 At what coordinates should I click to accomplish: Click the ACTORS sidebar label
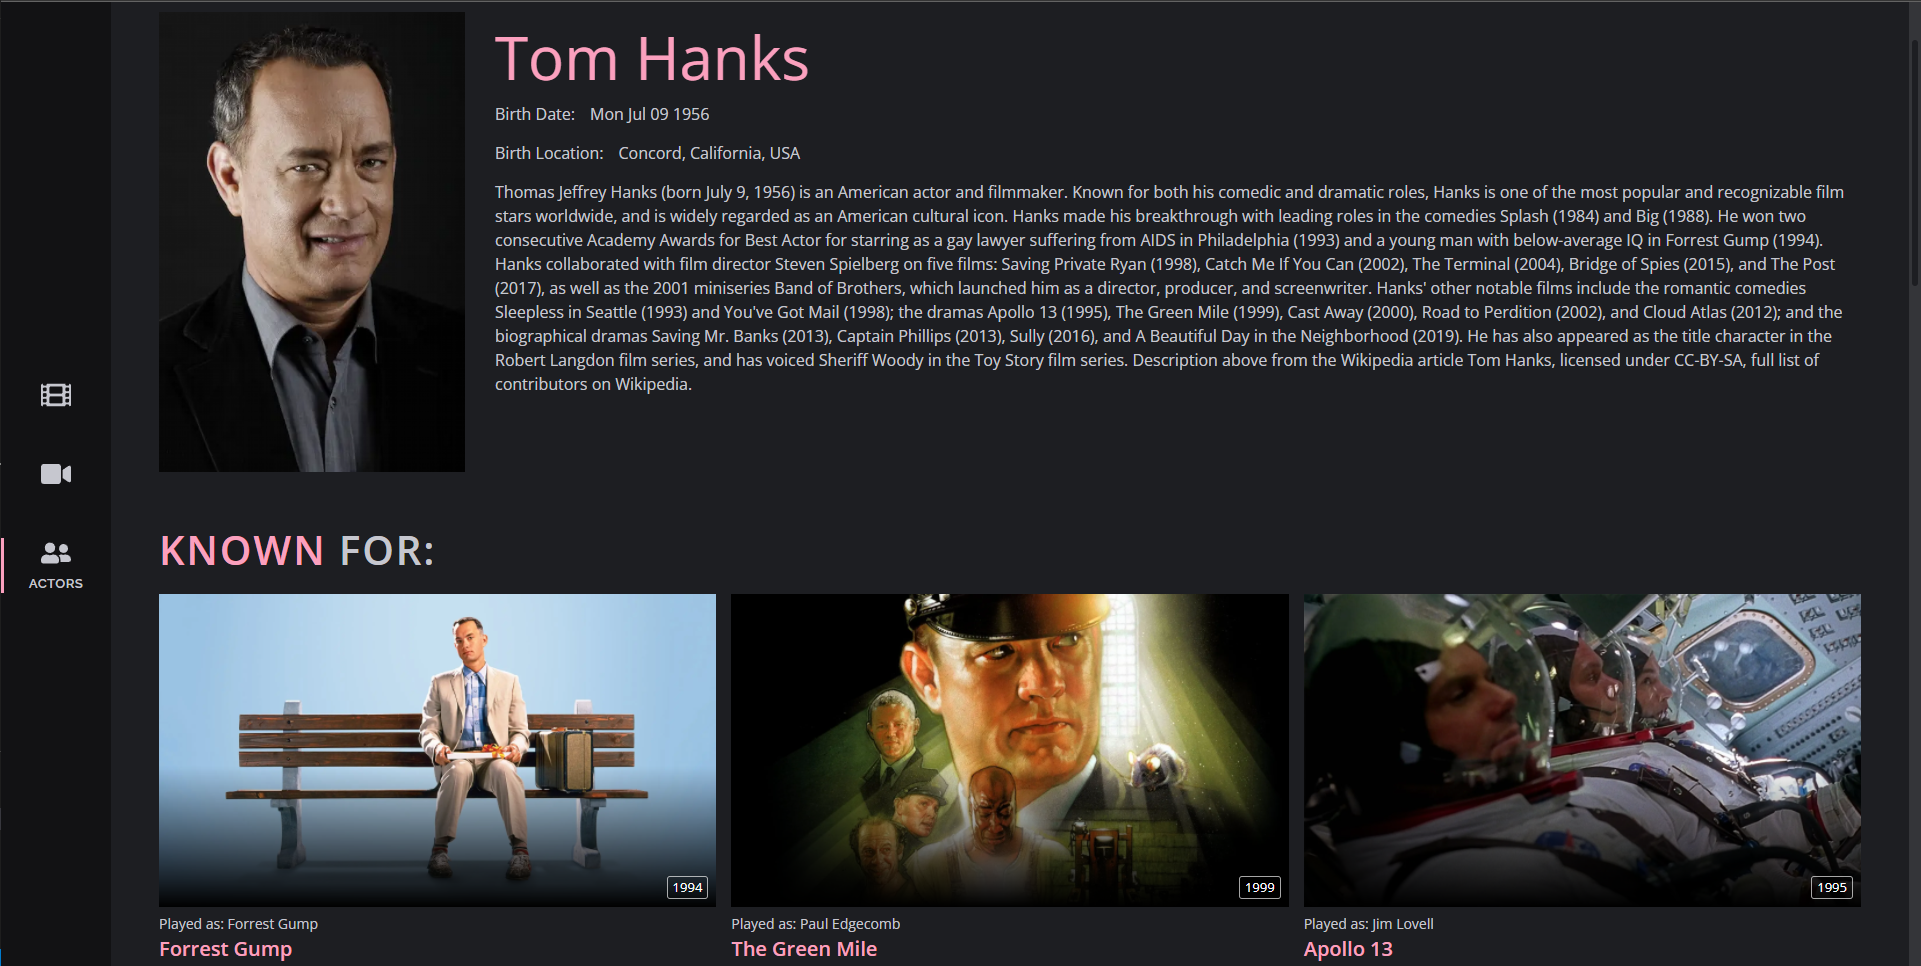(56, 583)
